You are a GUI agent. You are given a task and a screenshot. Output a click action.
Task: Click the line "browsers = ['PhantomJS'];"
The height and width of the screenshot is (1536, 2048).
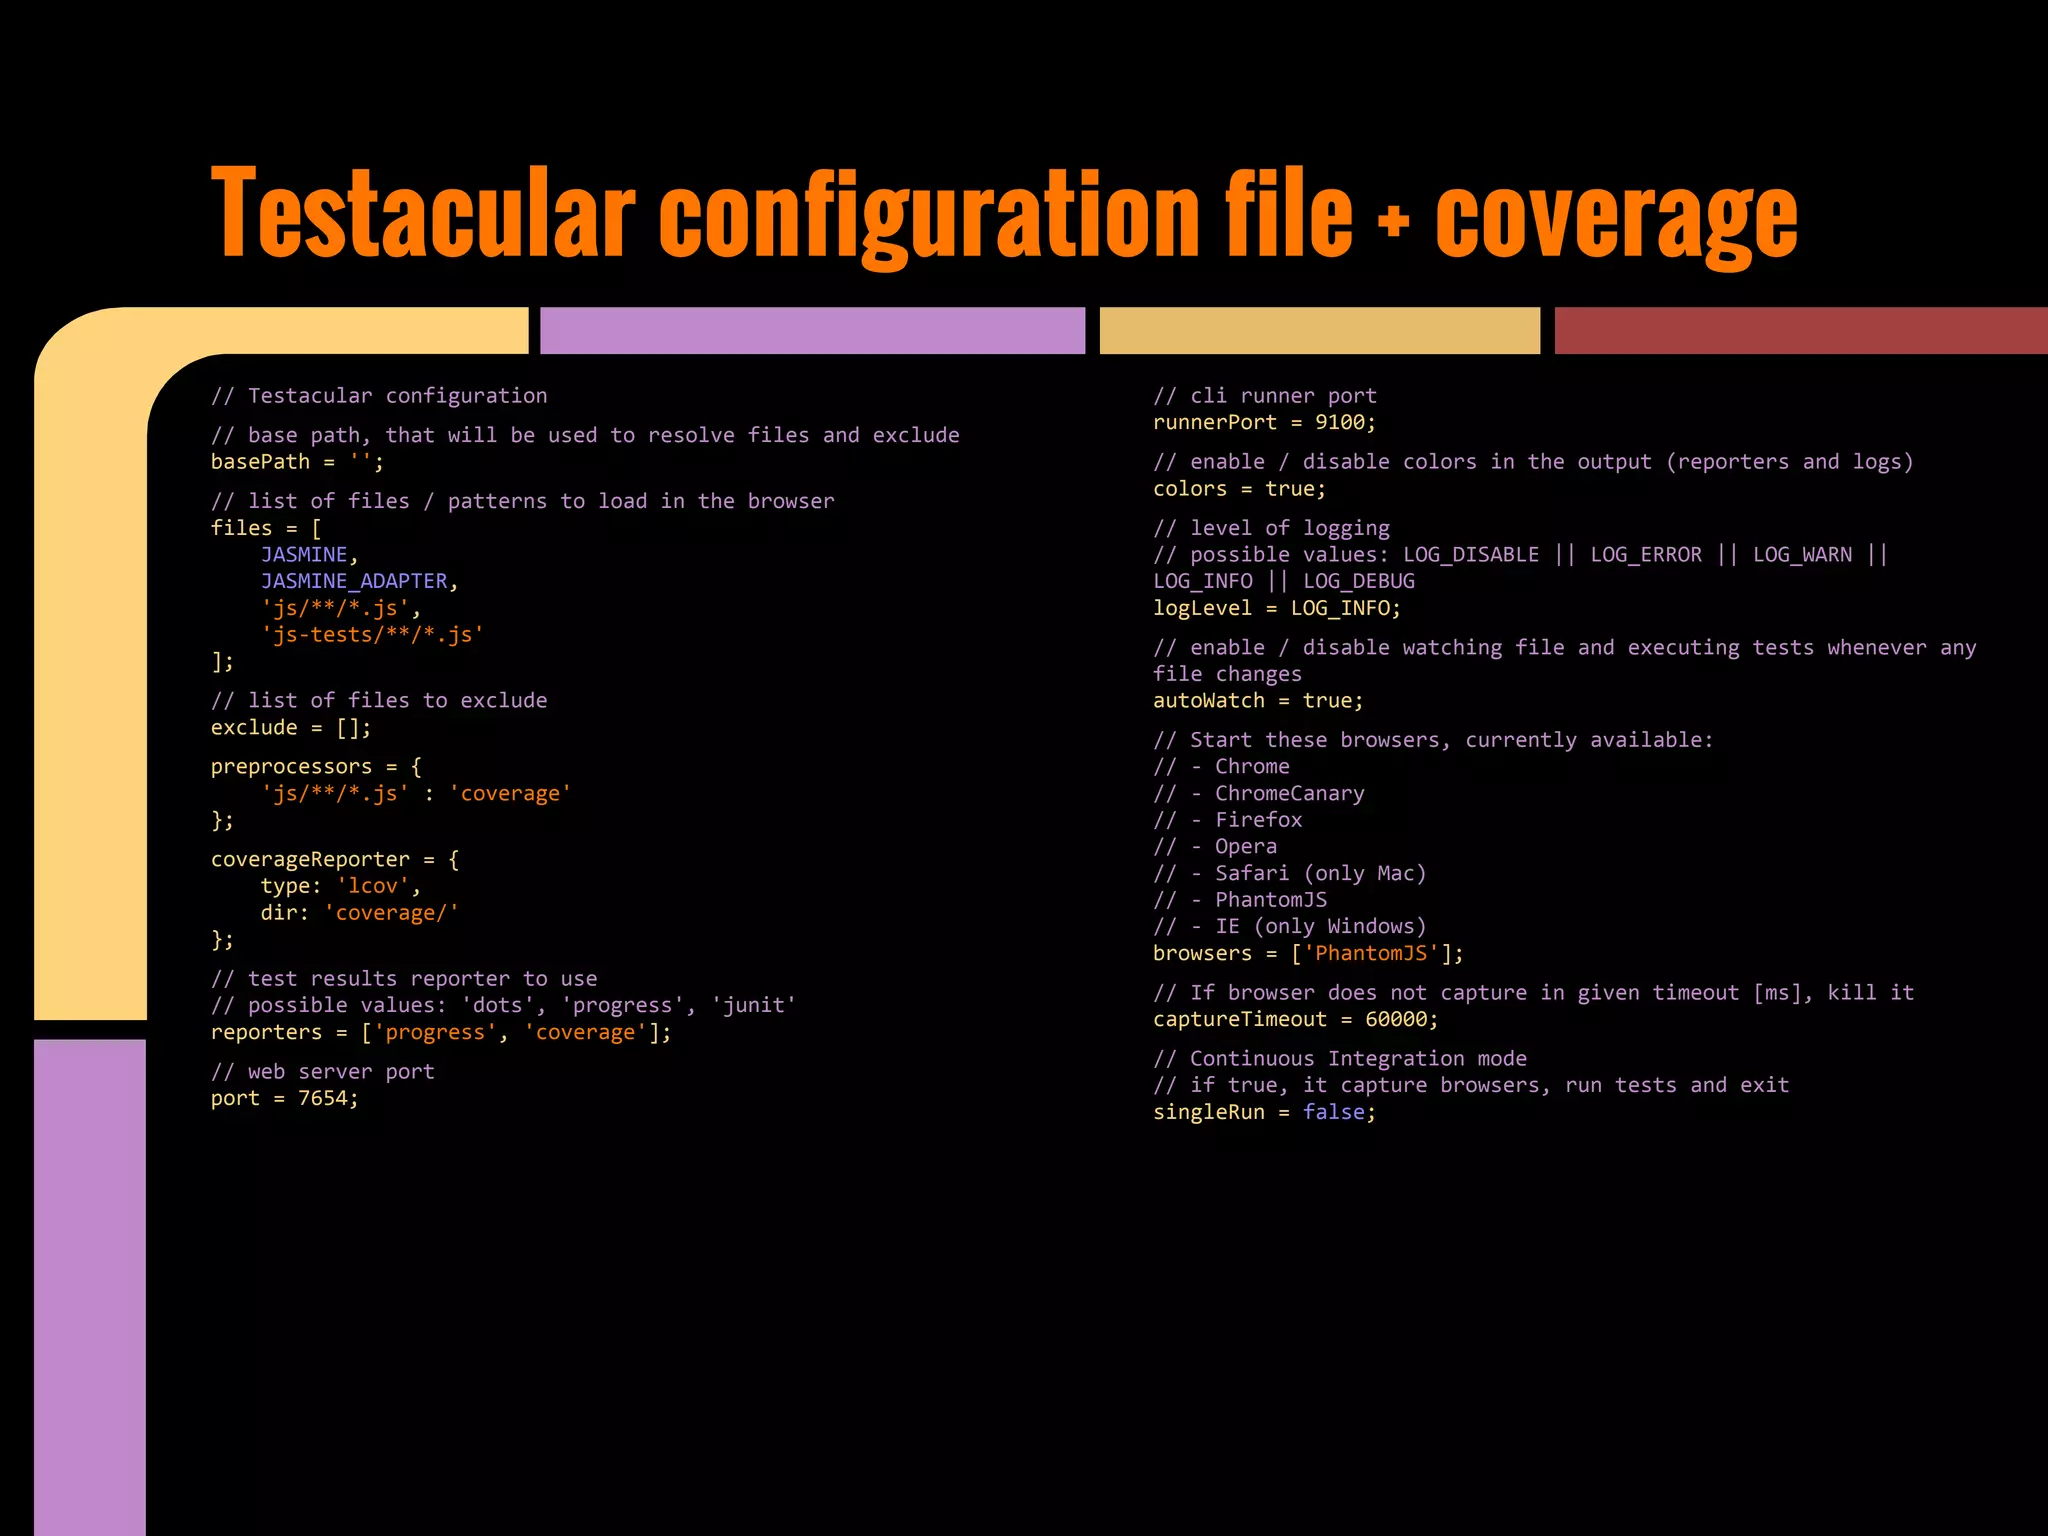point(1308,953)
